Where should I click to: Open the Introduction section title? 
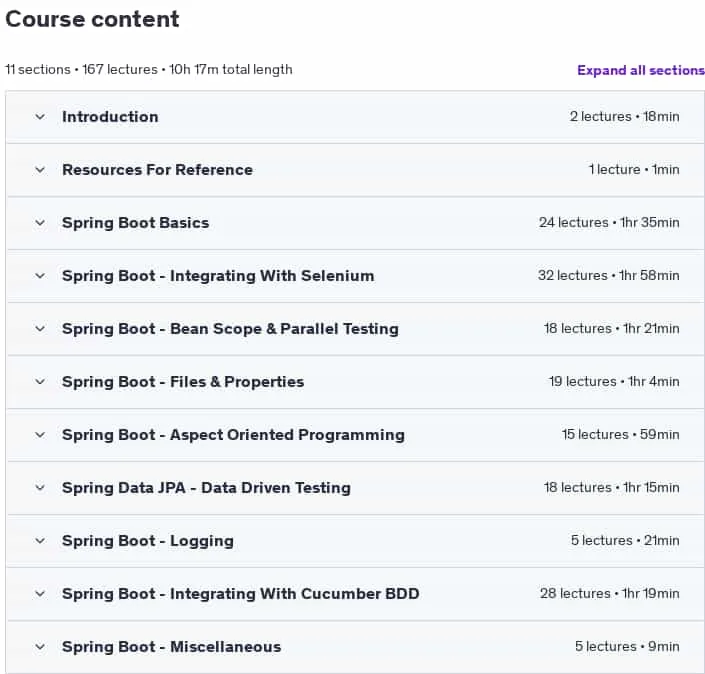pyautogui.click(x=110, y=117)
